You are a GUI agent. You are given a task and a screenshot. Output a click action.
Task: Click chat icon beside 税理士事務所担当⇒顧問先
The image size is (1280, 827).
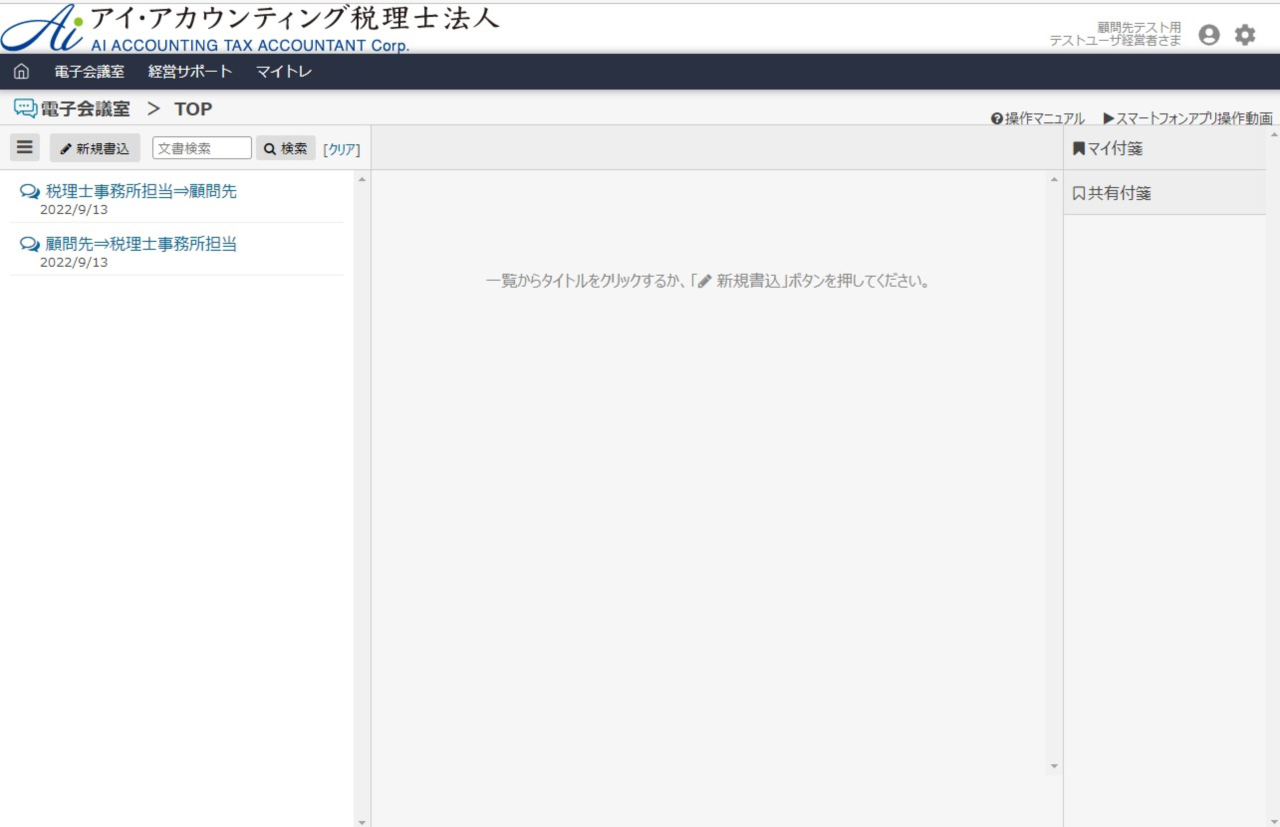[x=30, y=192]
